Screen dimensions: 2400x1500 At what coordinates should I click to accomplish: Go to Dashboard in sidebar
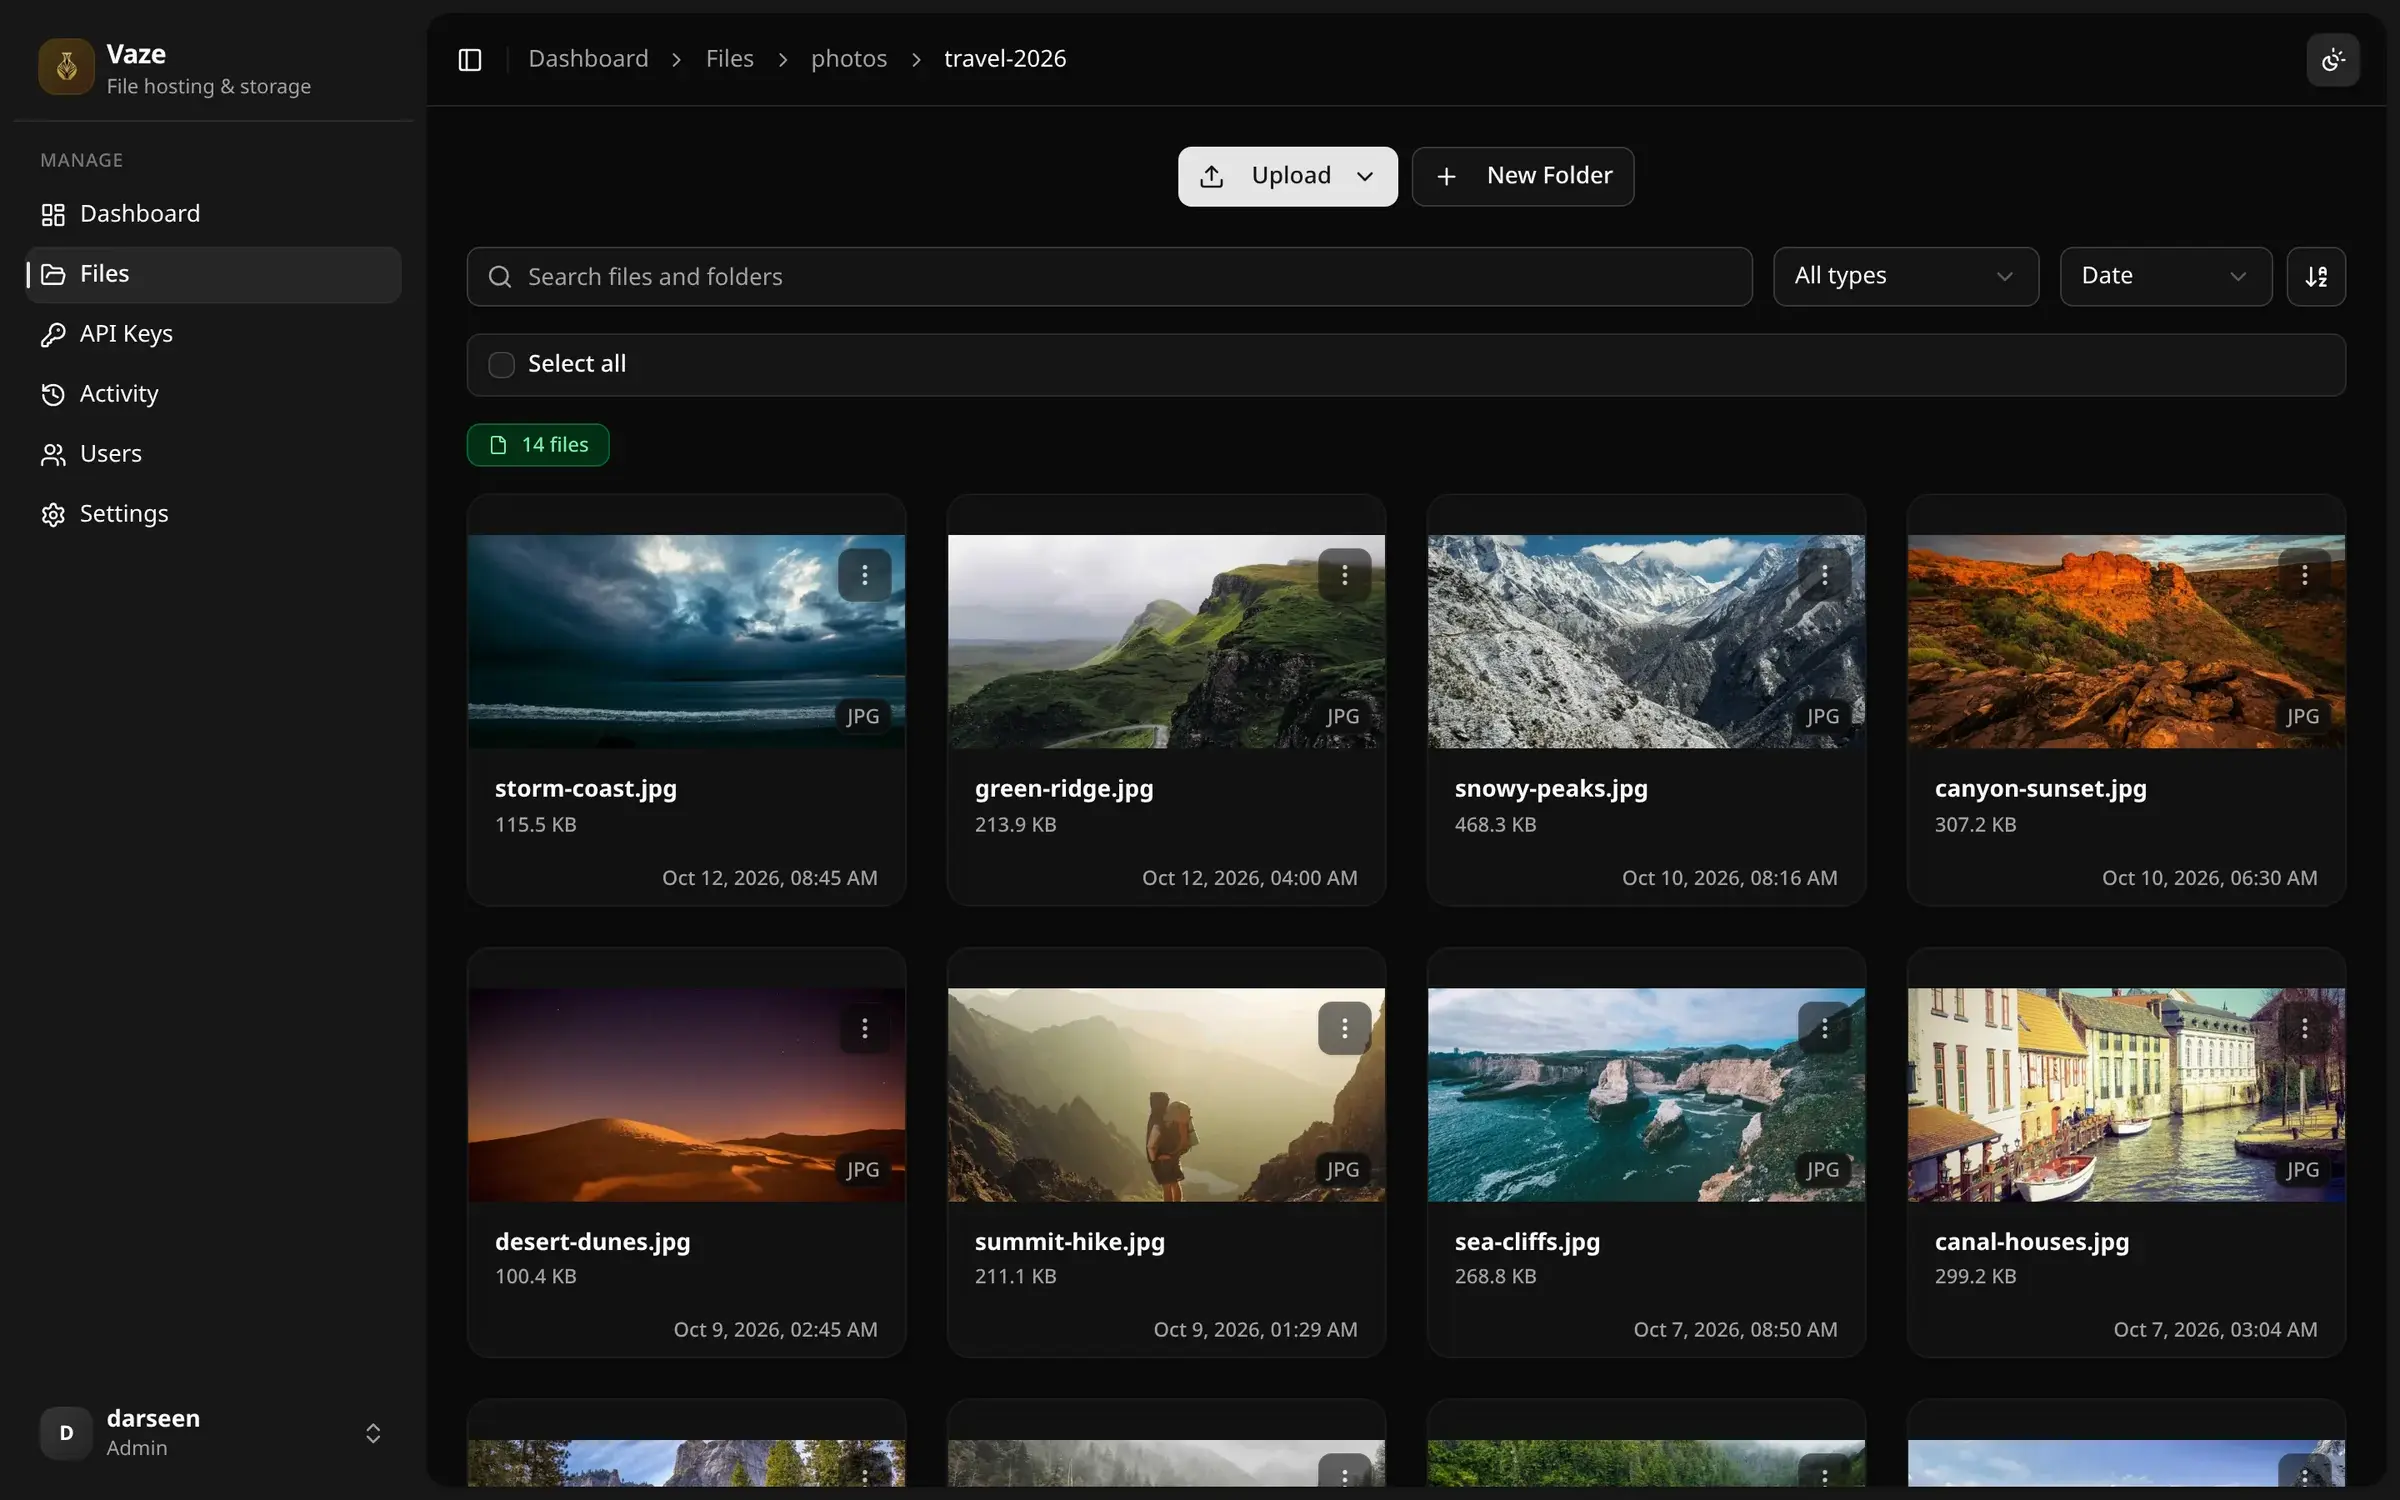pos(214,214)
